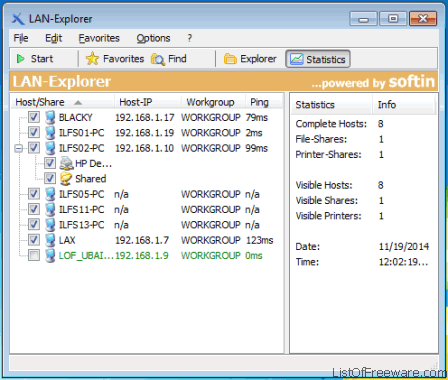448x380 pixels.
Task: Open the question mark help menu
Action: coord(189,38)
